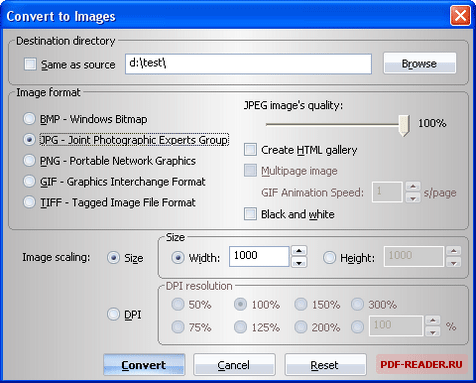Increase GIF Animation Speed with up arrow
476x383 pixels.
pyautogui.click(x=413, y=187)
